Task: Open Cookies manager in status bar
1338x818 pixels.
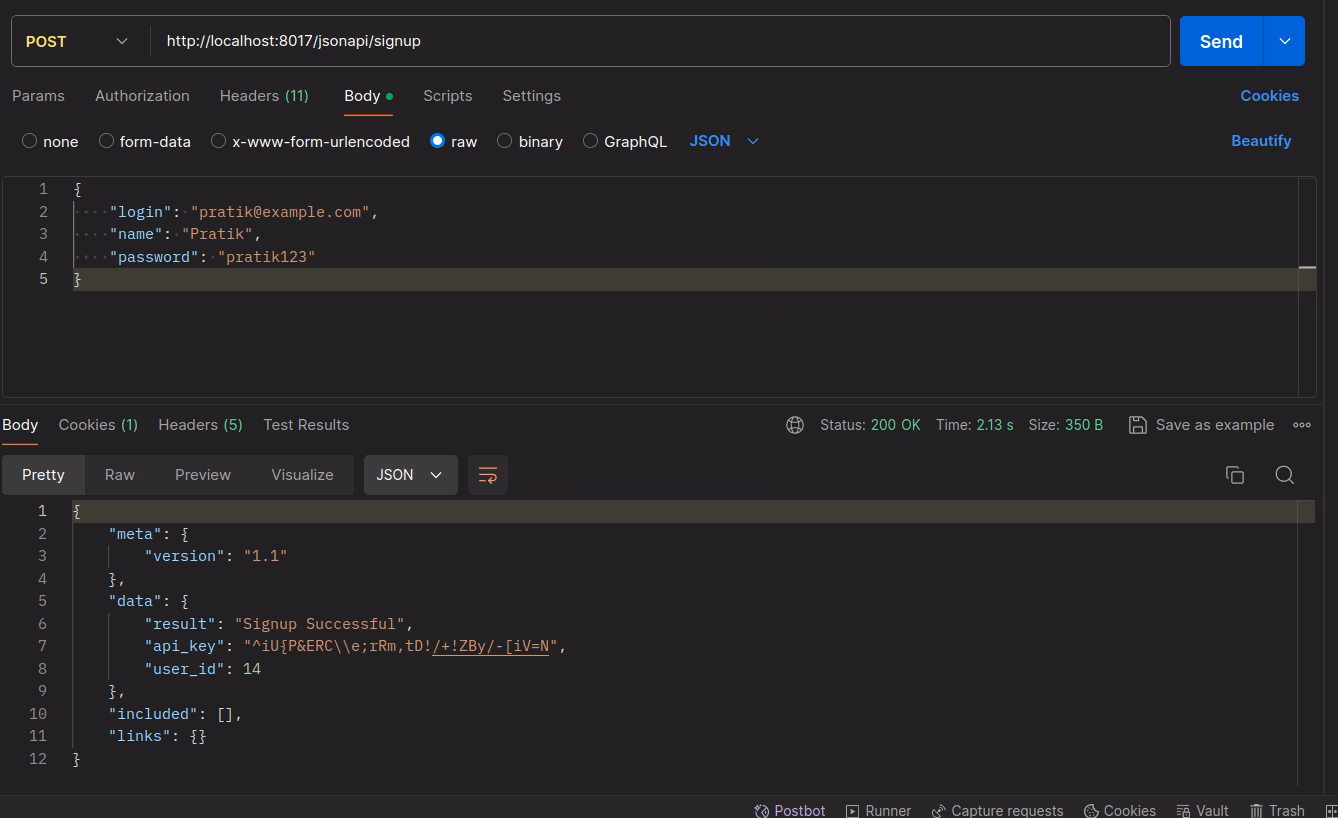Action: (x=1120, y=810)
